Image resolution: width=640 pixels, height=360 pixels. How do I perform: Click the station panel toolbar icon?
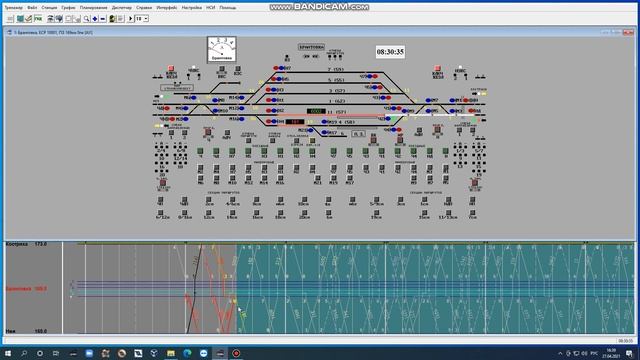(20, 19)
